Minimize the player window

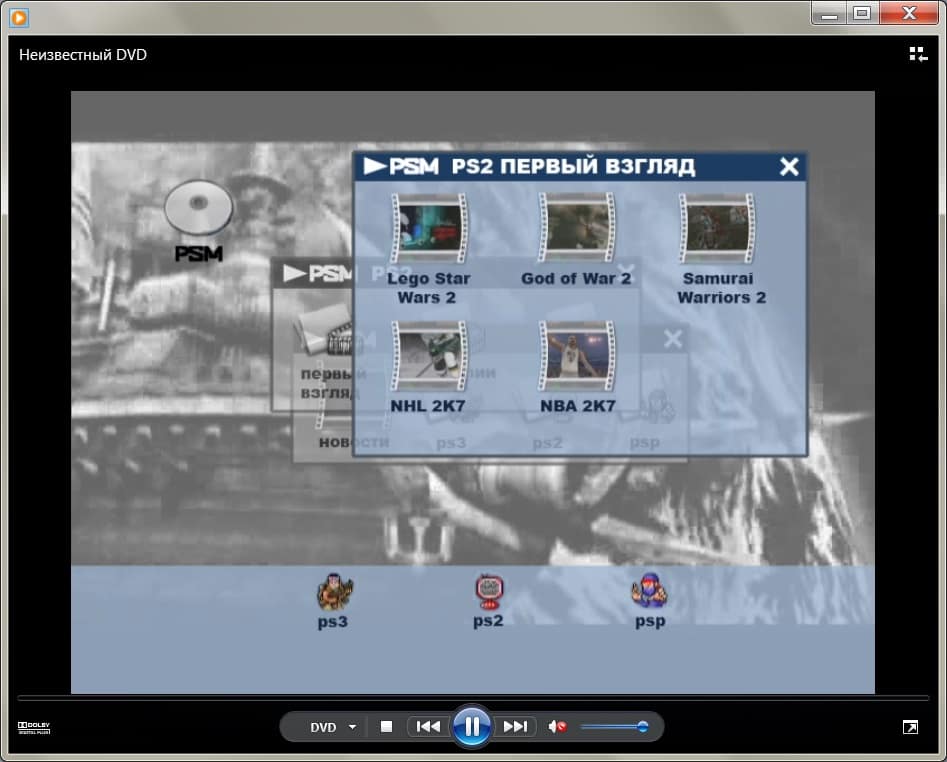[829, 13]
